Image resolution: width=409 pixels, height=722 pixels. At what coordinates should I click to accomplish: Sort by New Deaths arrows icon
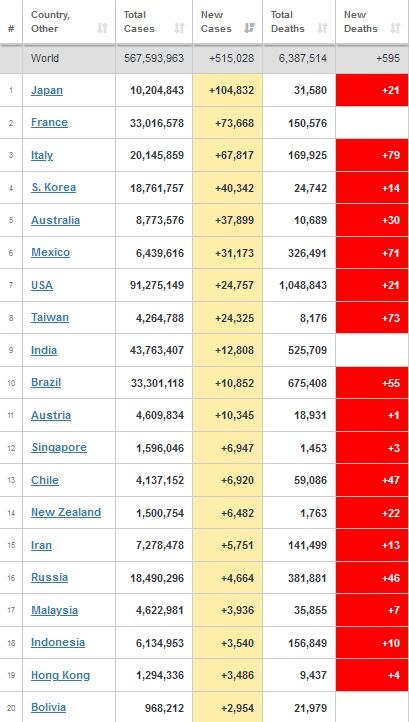pos(395,29)
